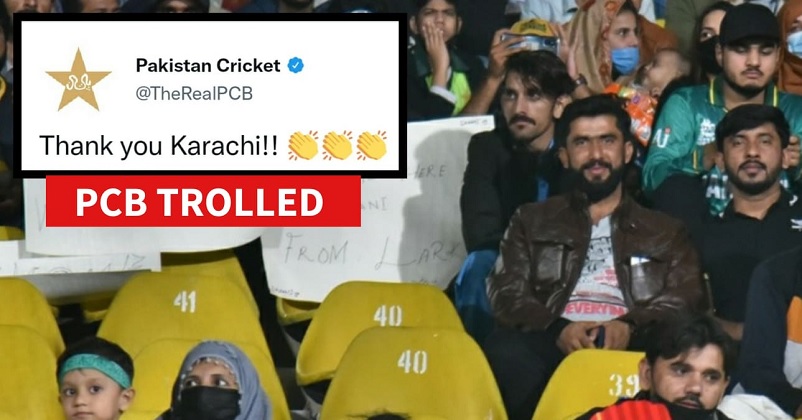Click the second clapping hands emoji
802x420 pixels.
(337, 145)
